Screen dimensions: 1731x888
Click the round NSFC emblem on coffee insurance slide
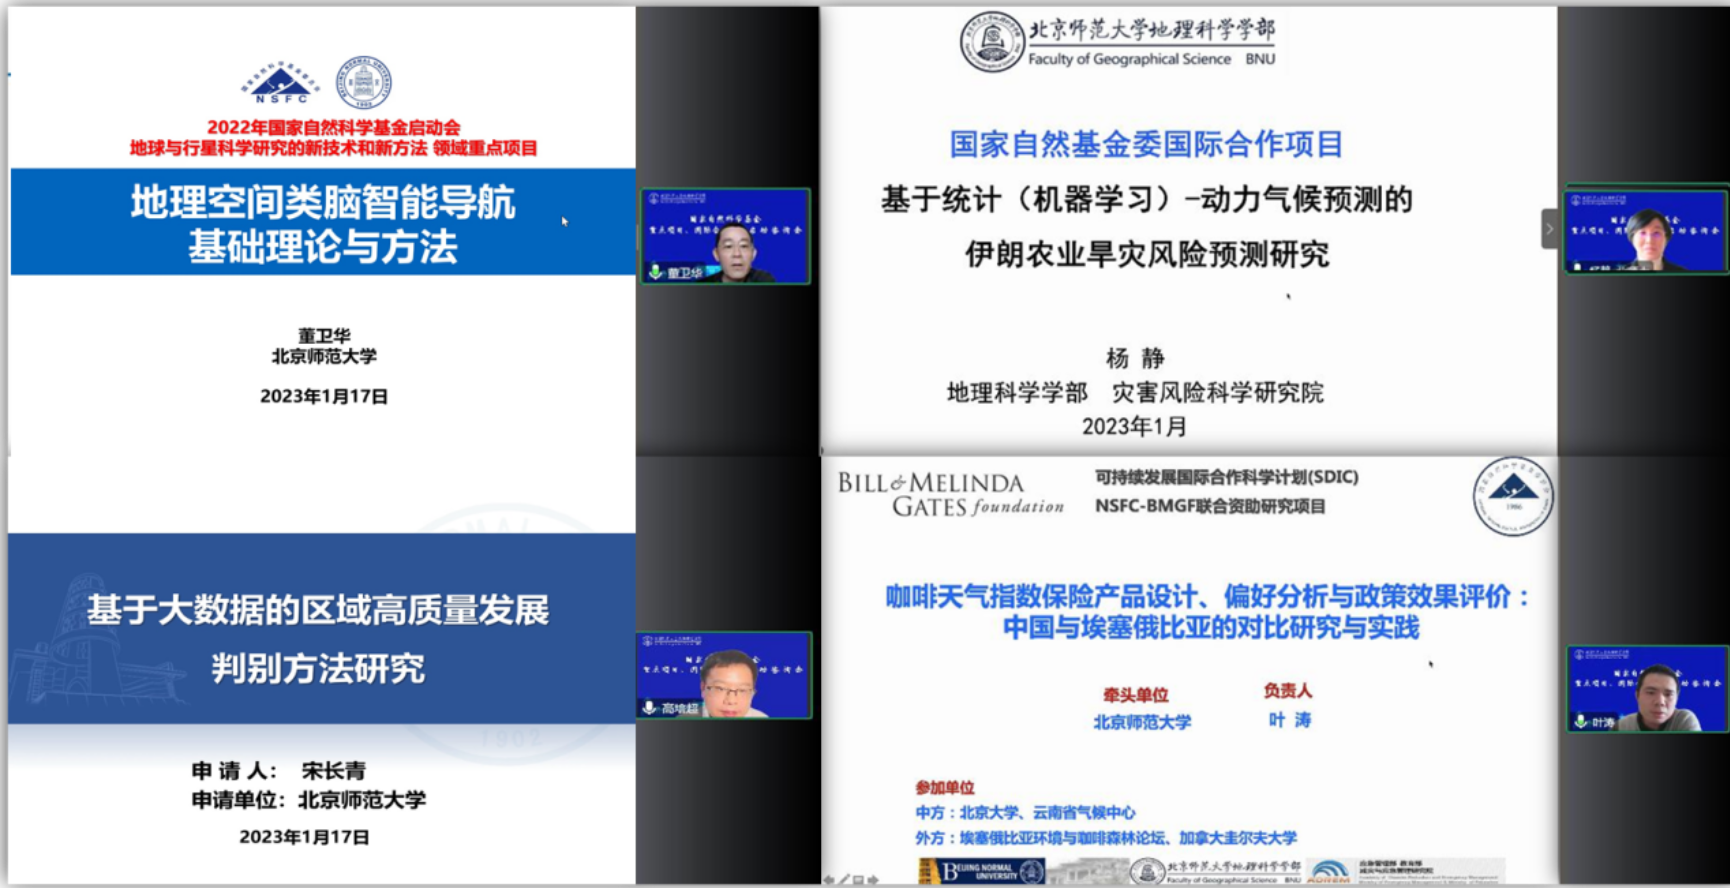click(1513, 495)
